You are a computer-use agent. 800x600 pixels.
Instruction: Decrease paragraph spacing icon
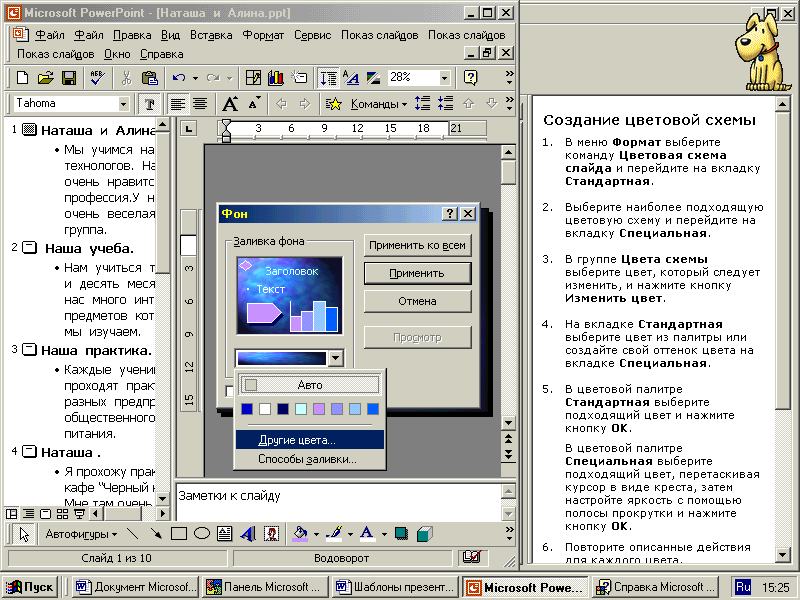445,104
